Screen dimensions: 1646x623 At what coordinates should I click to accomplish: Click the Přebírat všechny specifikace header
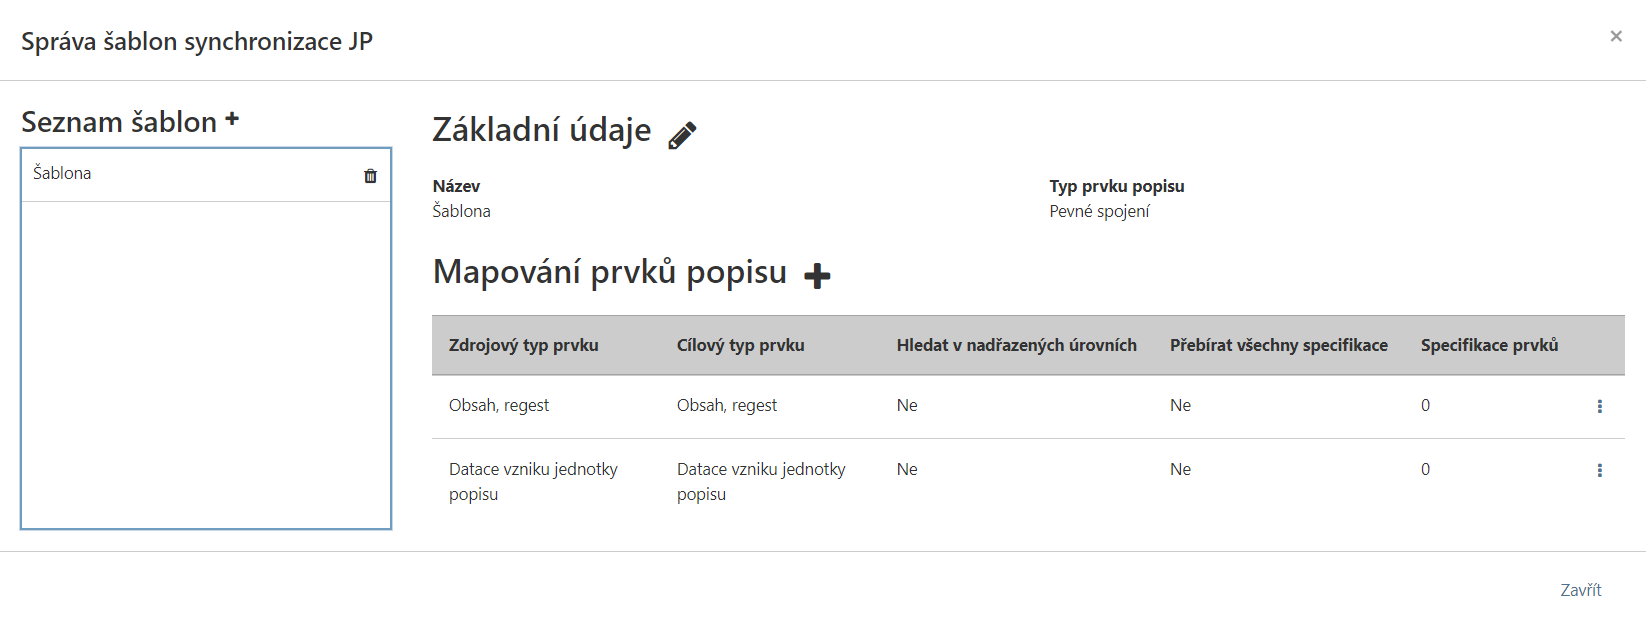click(x=1280, y=345)
